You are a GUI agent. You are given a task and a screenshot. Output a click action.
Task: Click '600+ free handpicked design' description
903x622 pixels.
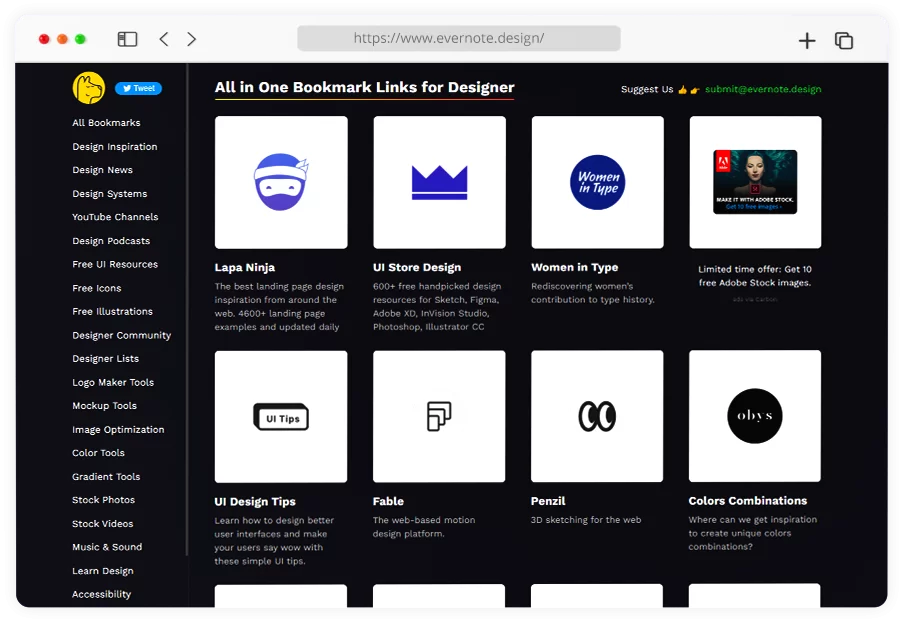pos(437,306)
